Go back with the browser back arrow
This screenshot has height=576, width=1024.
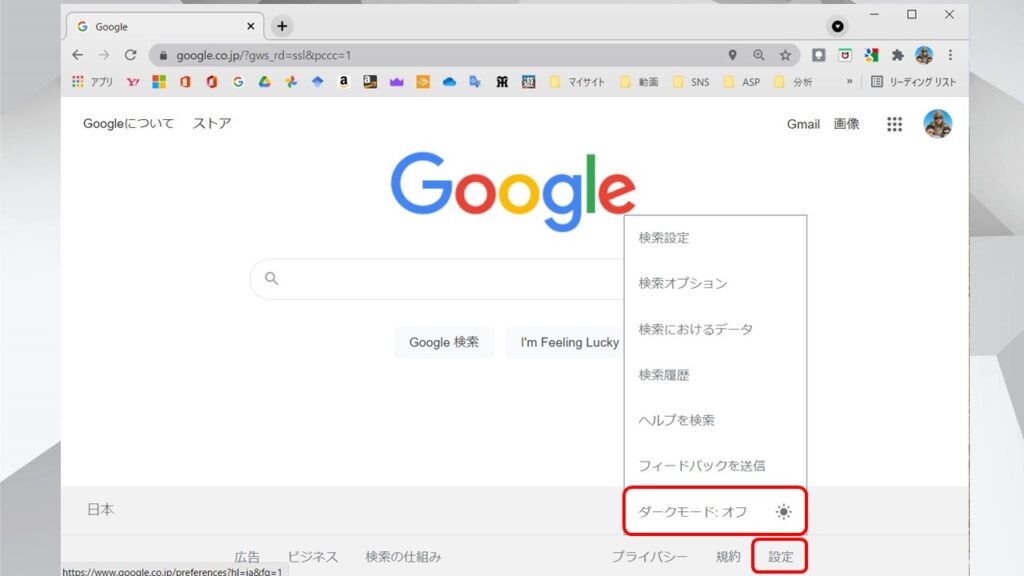coord(78,55)
